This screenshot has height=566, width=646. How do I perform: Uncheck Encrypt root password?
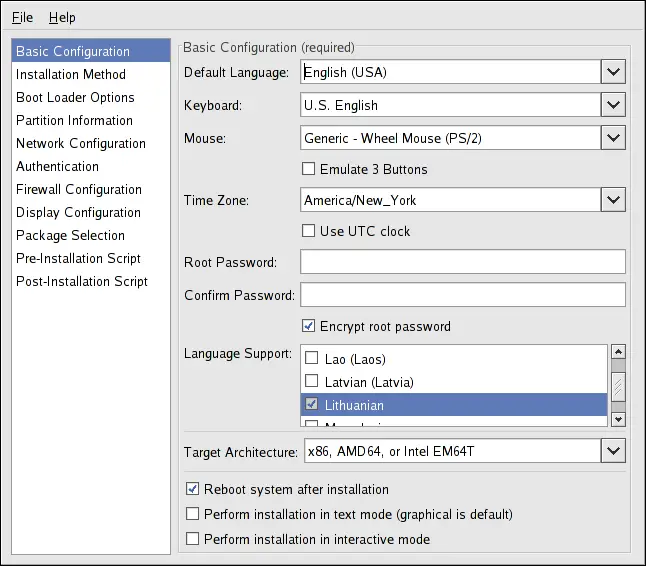(309, 326)
